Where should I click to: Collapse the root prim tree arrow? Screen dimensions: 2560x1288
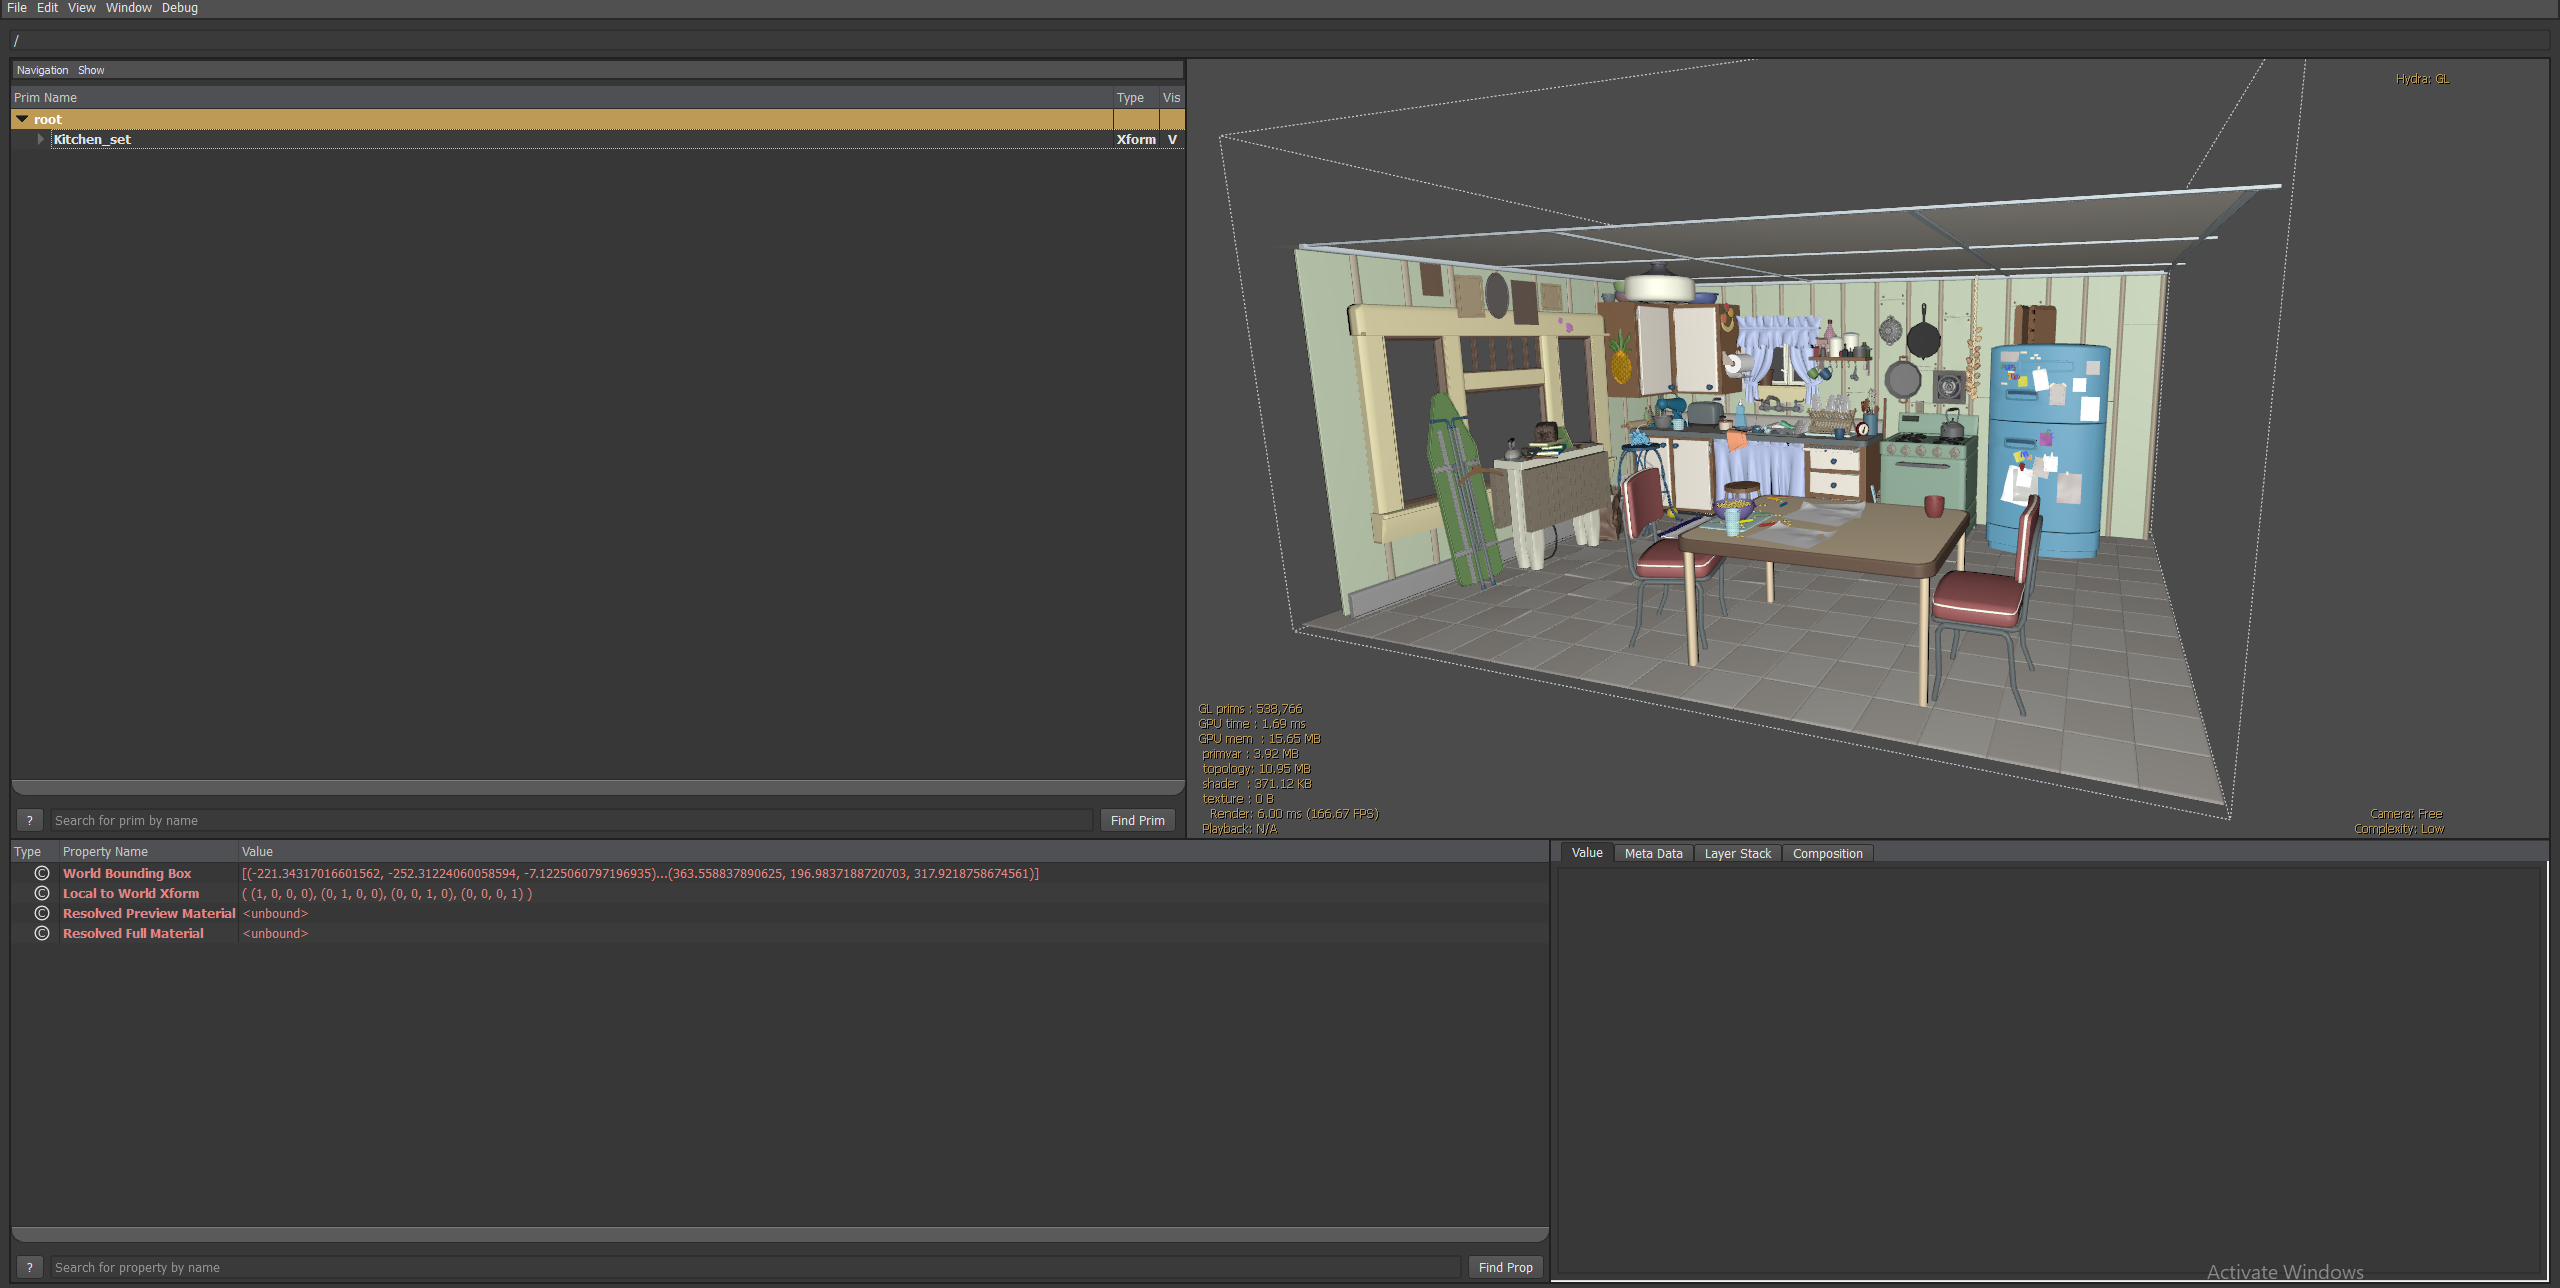(22, 119)
